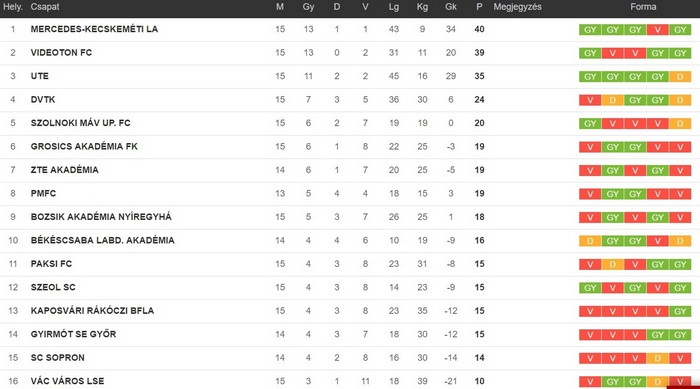This screenshot has width=700, height=389.
Task: Click the orange D badge in Paksi FC row
Action: (612, 264)
